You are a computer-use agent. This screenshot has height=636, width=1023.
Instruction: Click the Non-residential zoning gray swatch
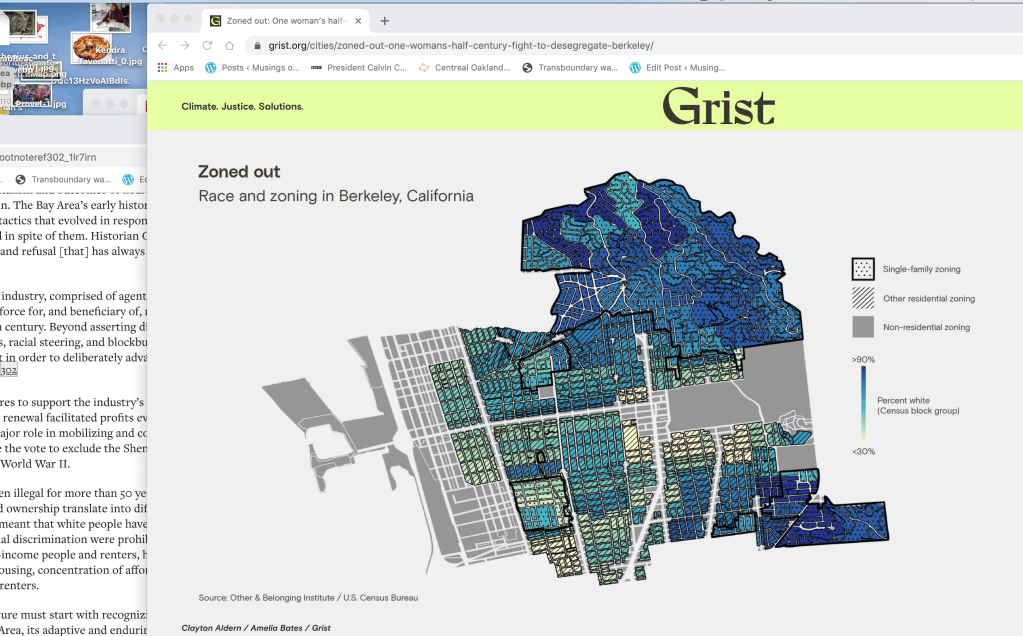pos(862,327)
